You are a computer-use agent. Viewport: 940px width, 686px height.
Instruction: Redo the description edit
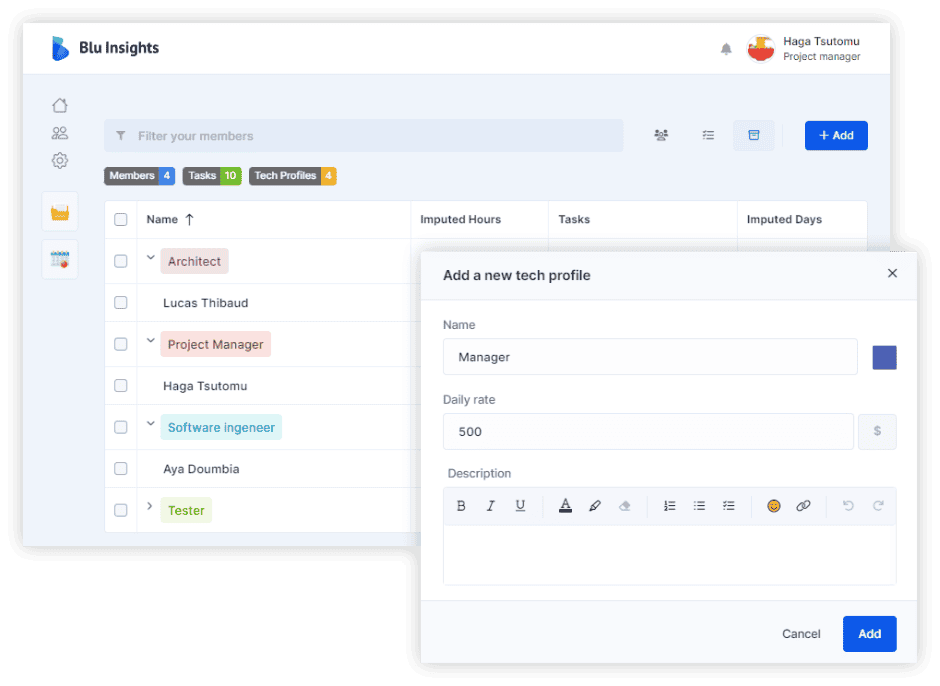tap(878, 506)
